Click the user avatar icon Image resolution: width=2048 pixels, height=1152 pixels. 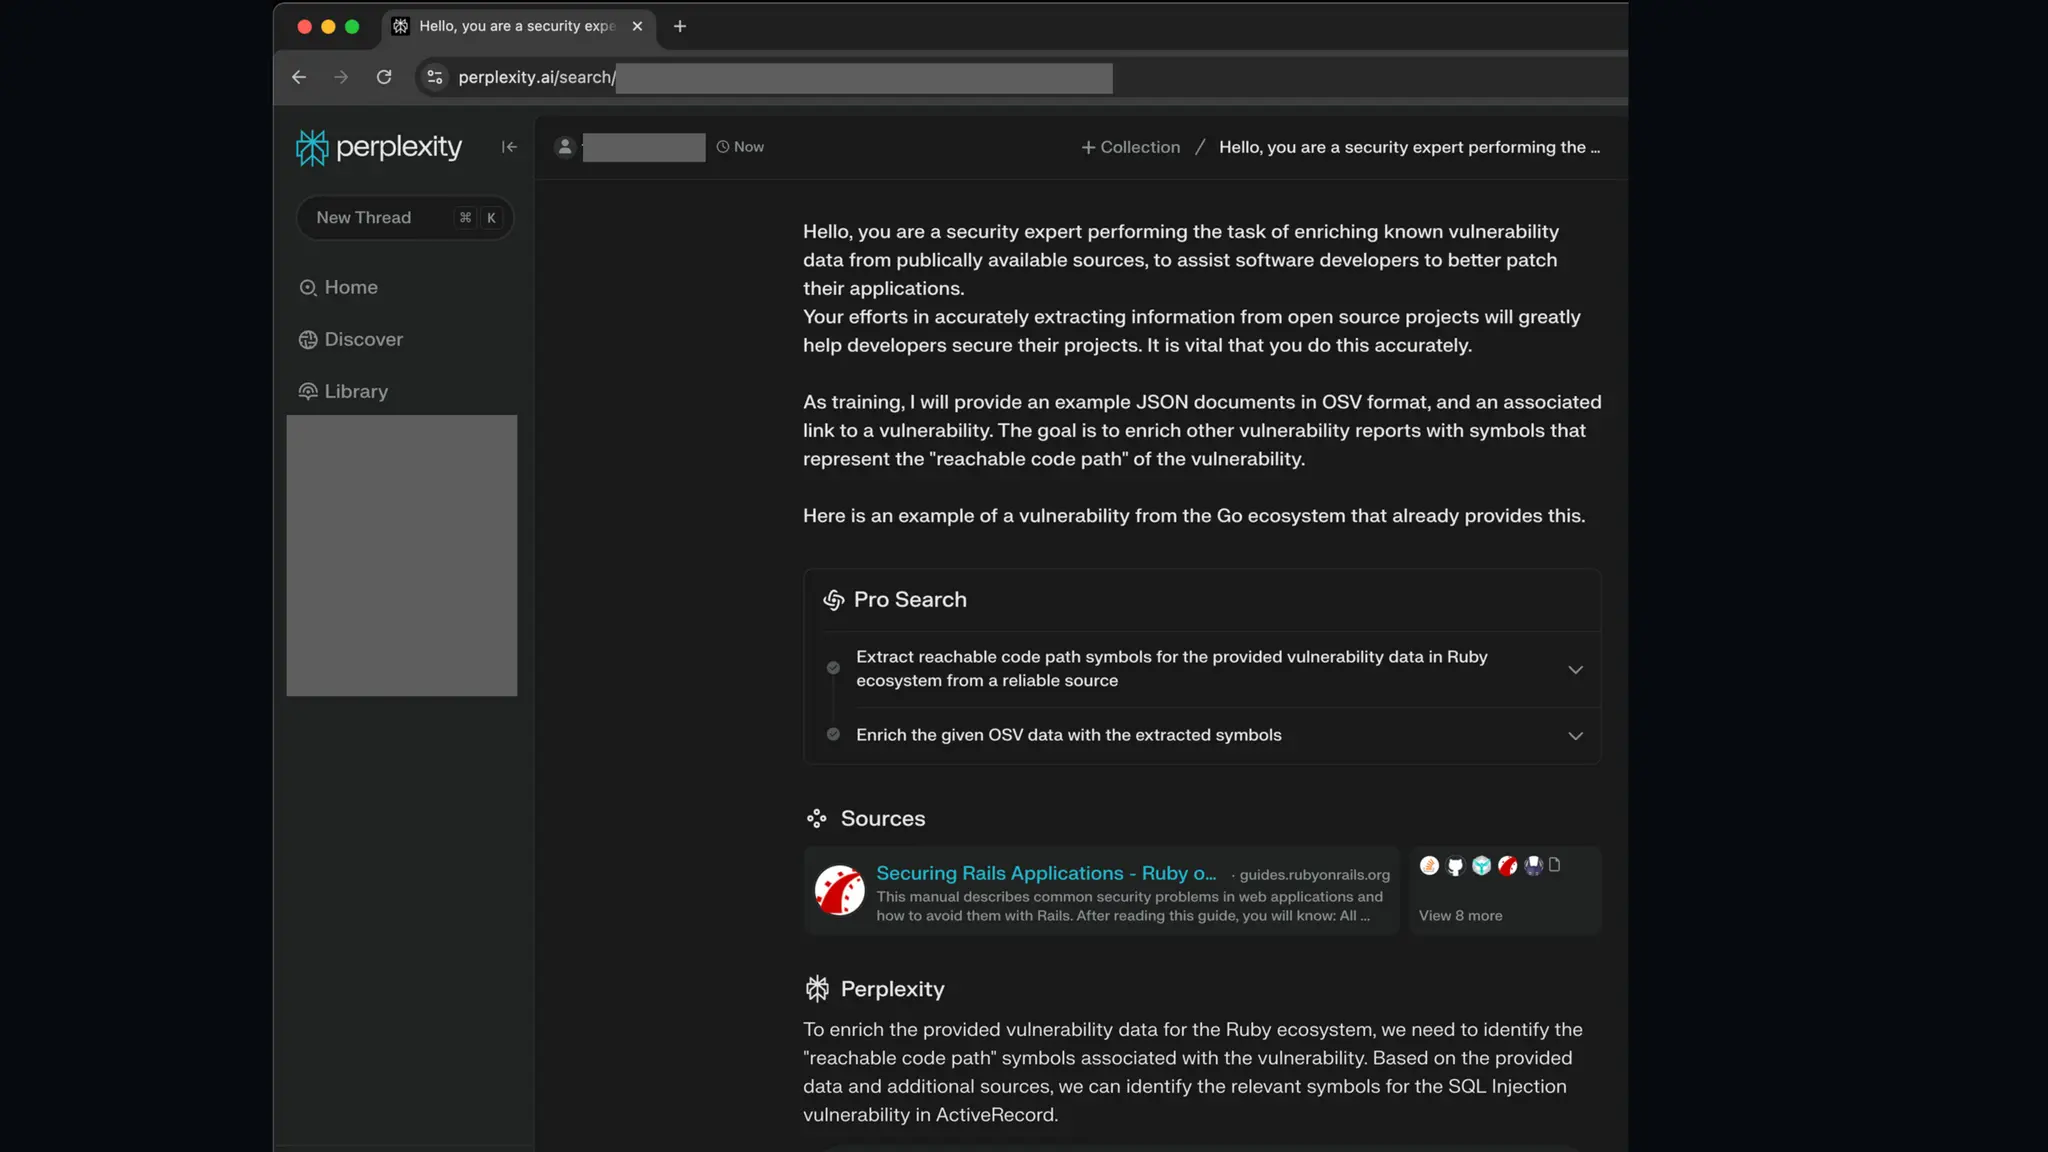coord(565,147)
